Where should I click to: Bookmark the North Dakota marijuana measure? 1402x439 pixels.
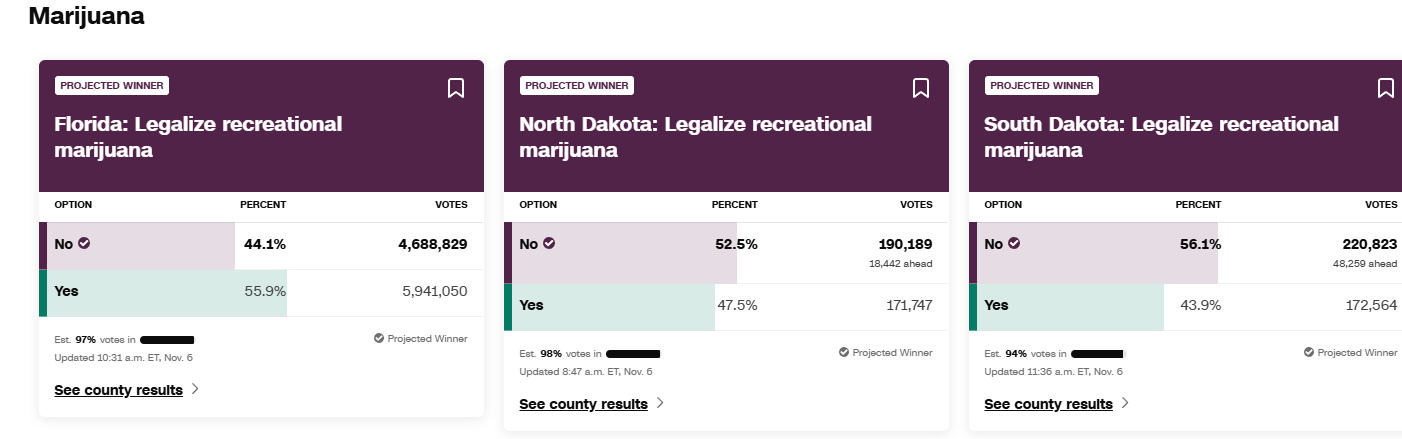pyautogui.click(x=921, y=88)
